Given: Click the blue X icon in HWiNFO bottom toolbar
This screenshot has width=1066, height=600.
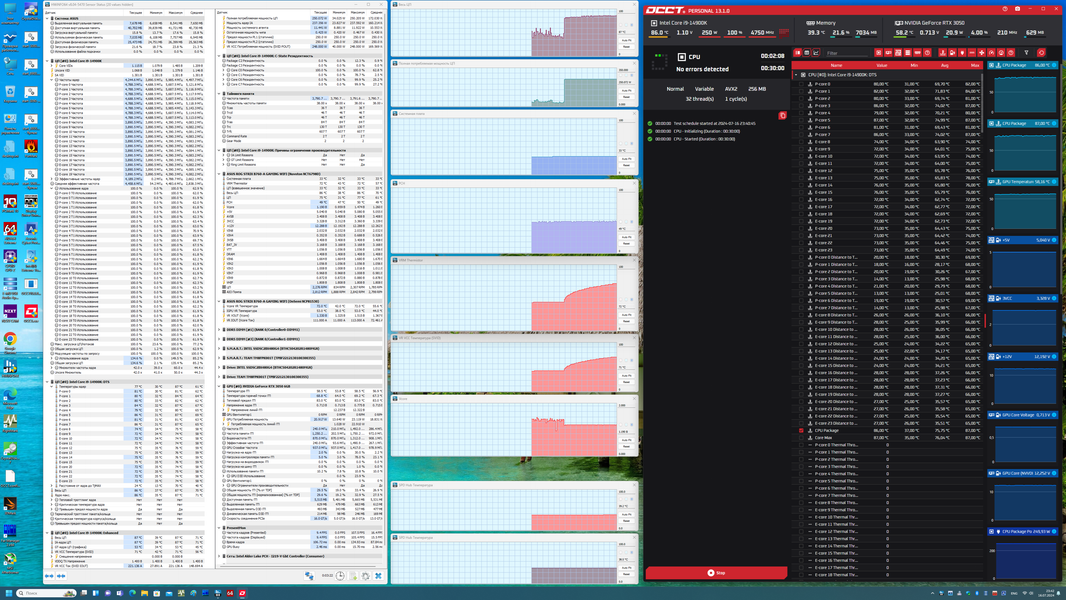Looking at the screenshot, I should (379, 576).
